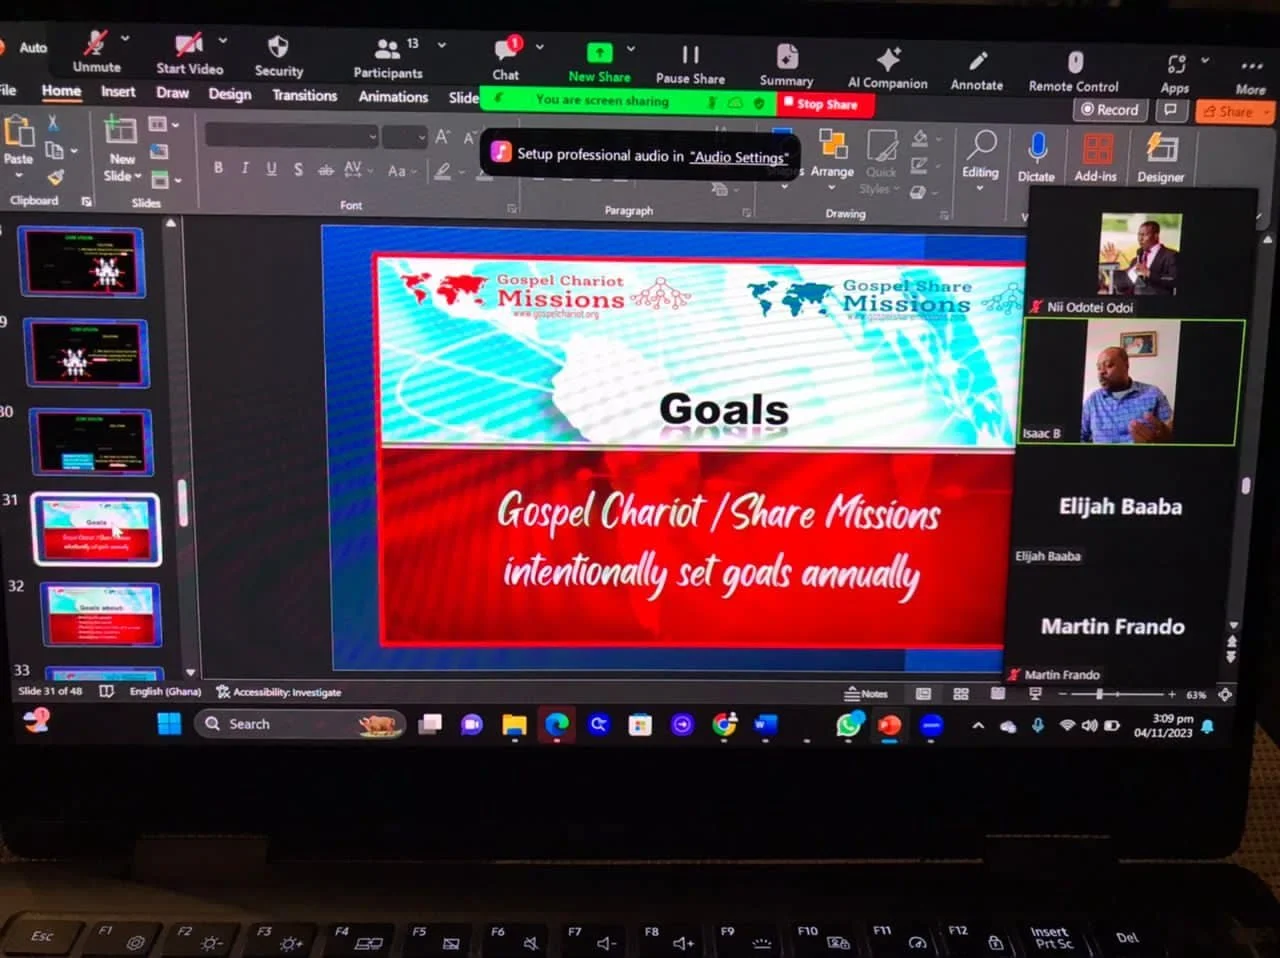1280x958 pixels.
Task: Toggle Strikethrough formatting
Action: coord(325,170)
